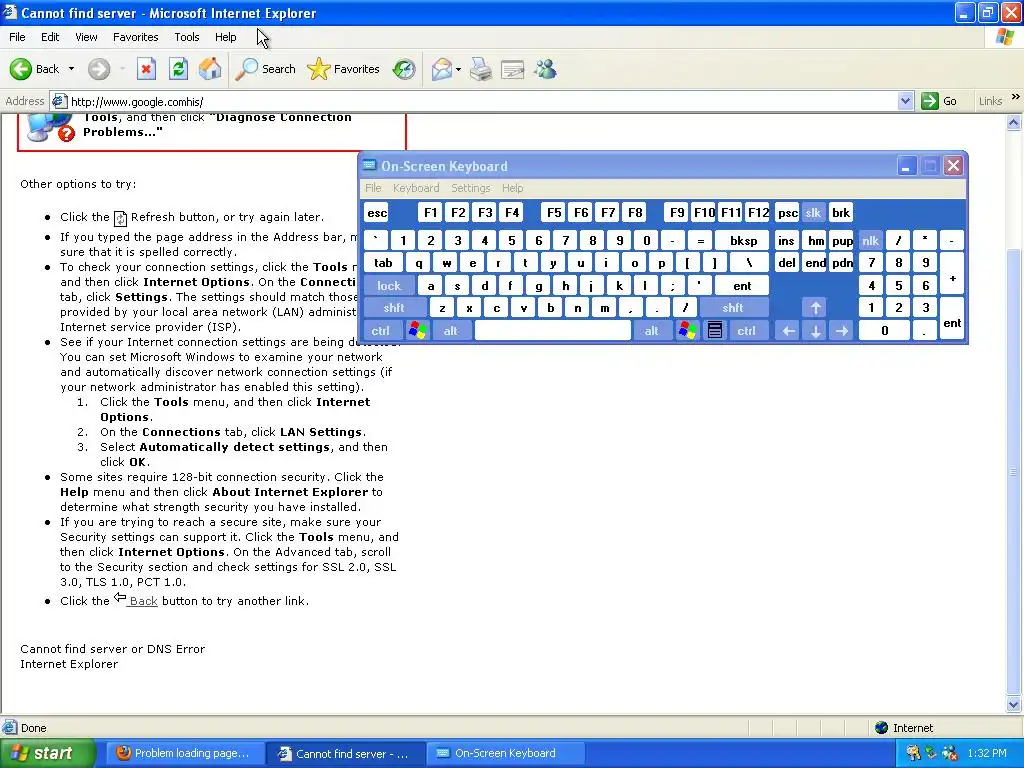Image resolution: width=1024 pixels, height=768 pixels.
Task: Tap the del key on On-Screen Keyboard
Action: 787,263
